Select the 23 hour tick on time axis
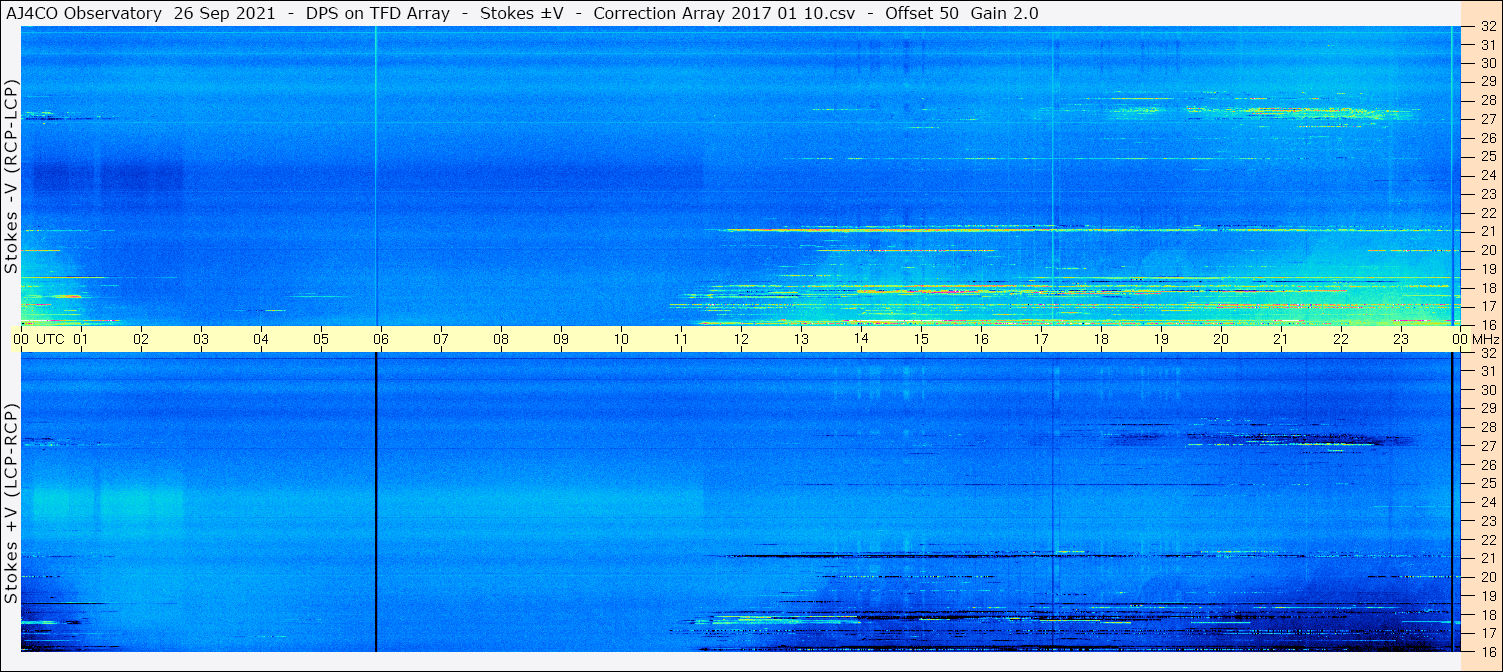This screenshot has width=1503, height=672. pos(1401,339)
